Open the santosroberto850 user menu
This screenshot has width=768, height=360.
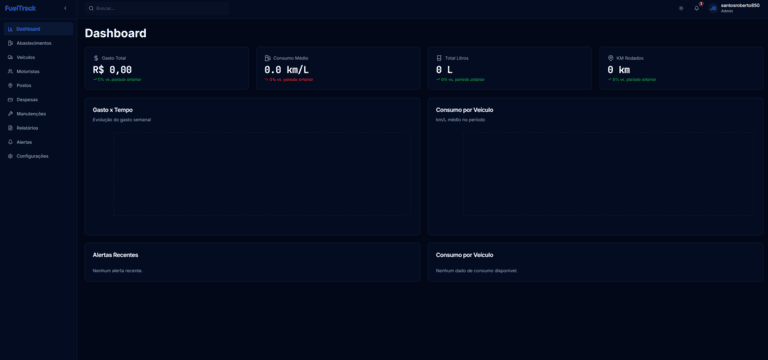point(740,8)
